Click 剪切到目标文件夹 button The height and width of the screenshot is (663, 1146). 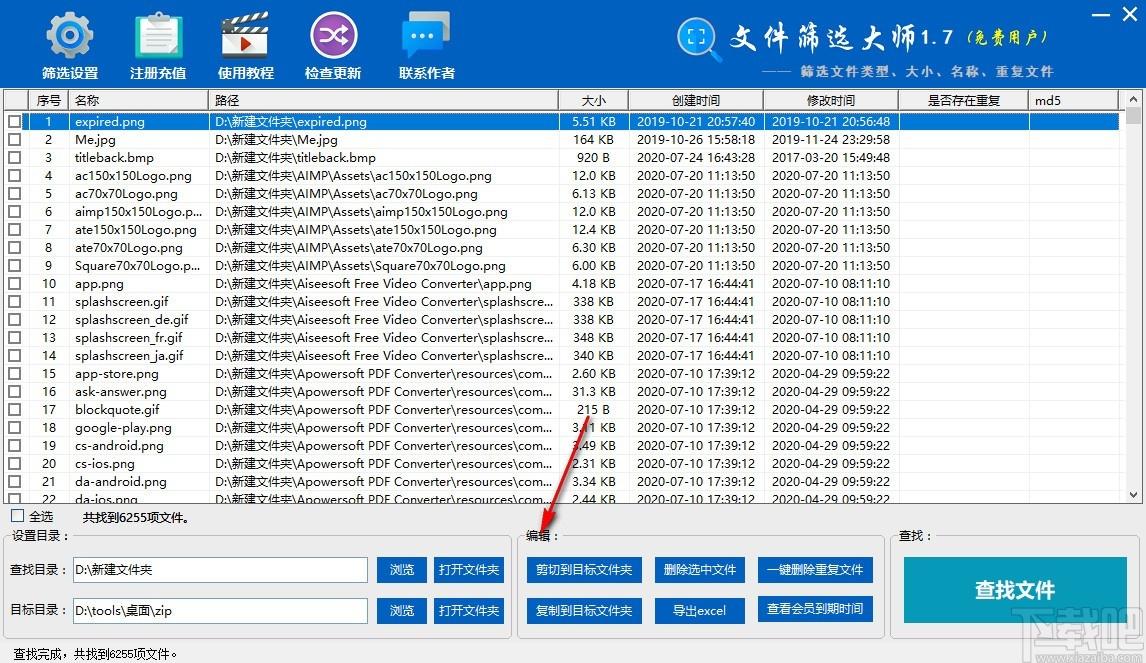584,570
